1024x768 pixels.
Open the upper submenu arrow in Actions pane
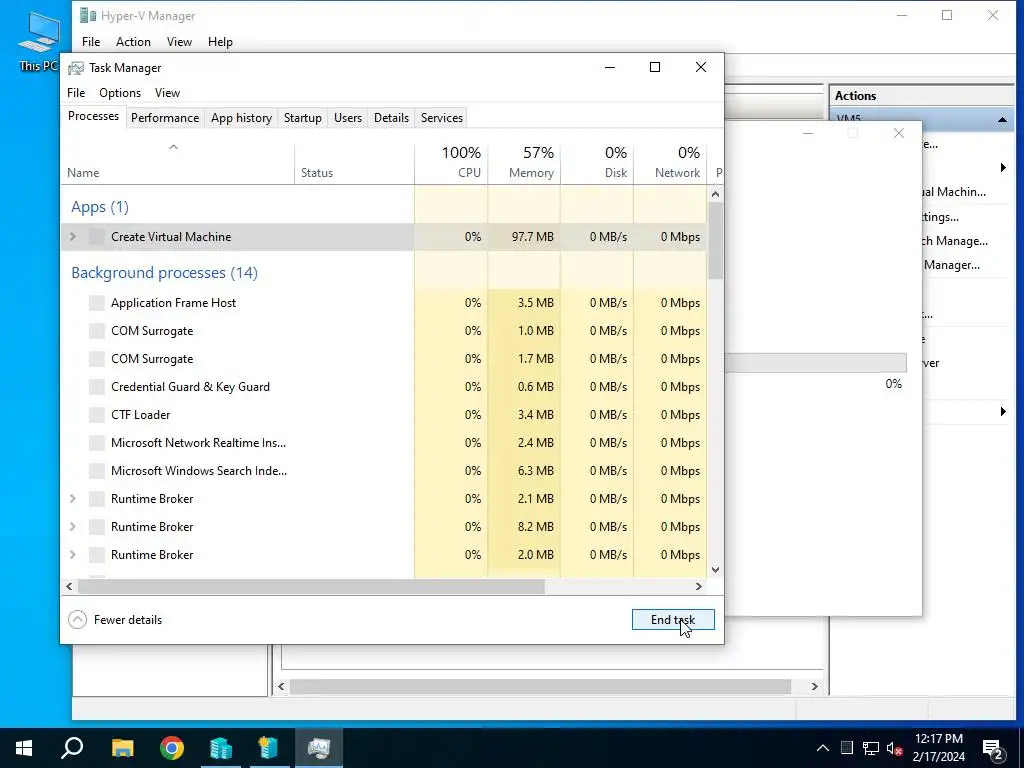(1003, 168)
